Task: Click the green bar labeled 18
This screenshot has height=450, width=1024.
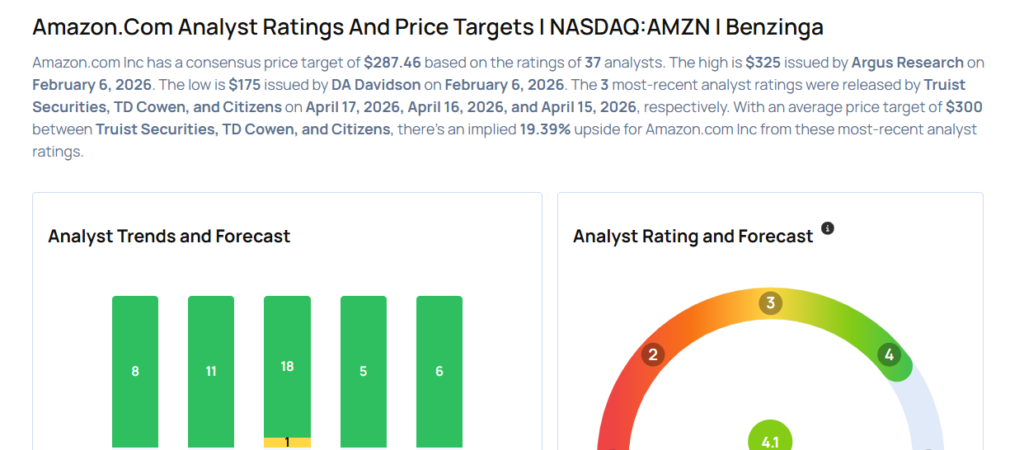Action: (x=287, y=366)
